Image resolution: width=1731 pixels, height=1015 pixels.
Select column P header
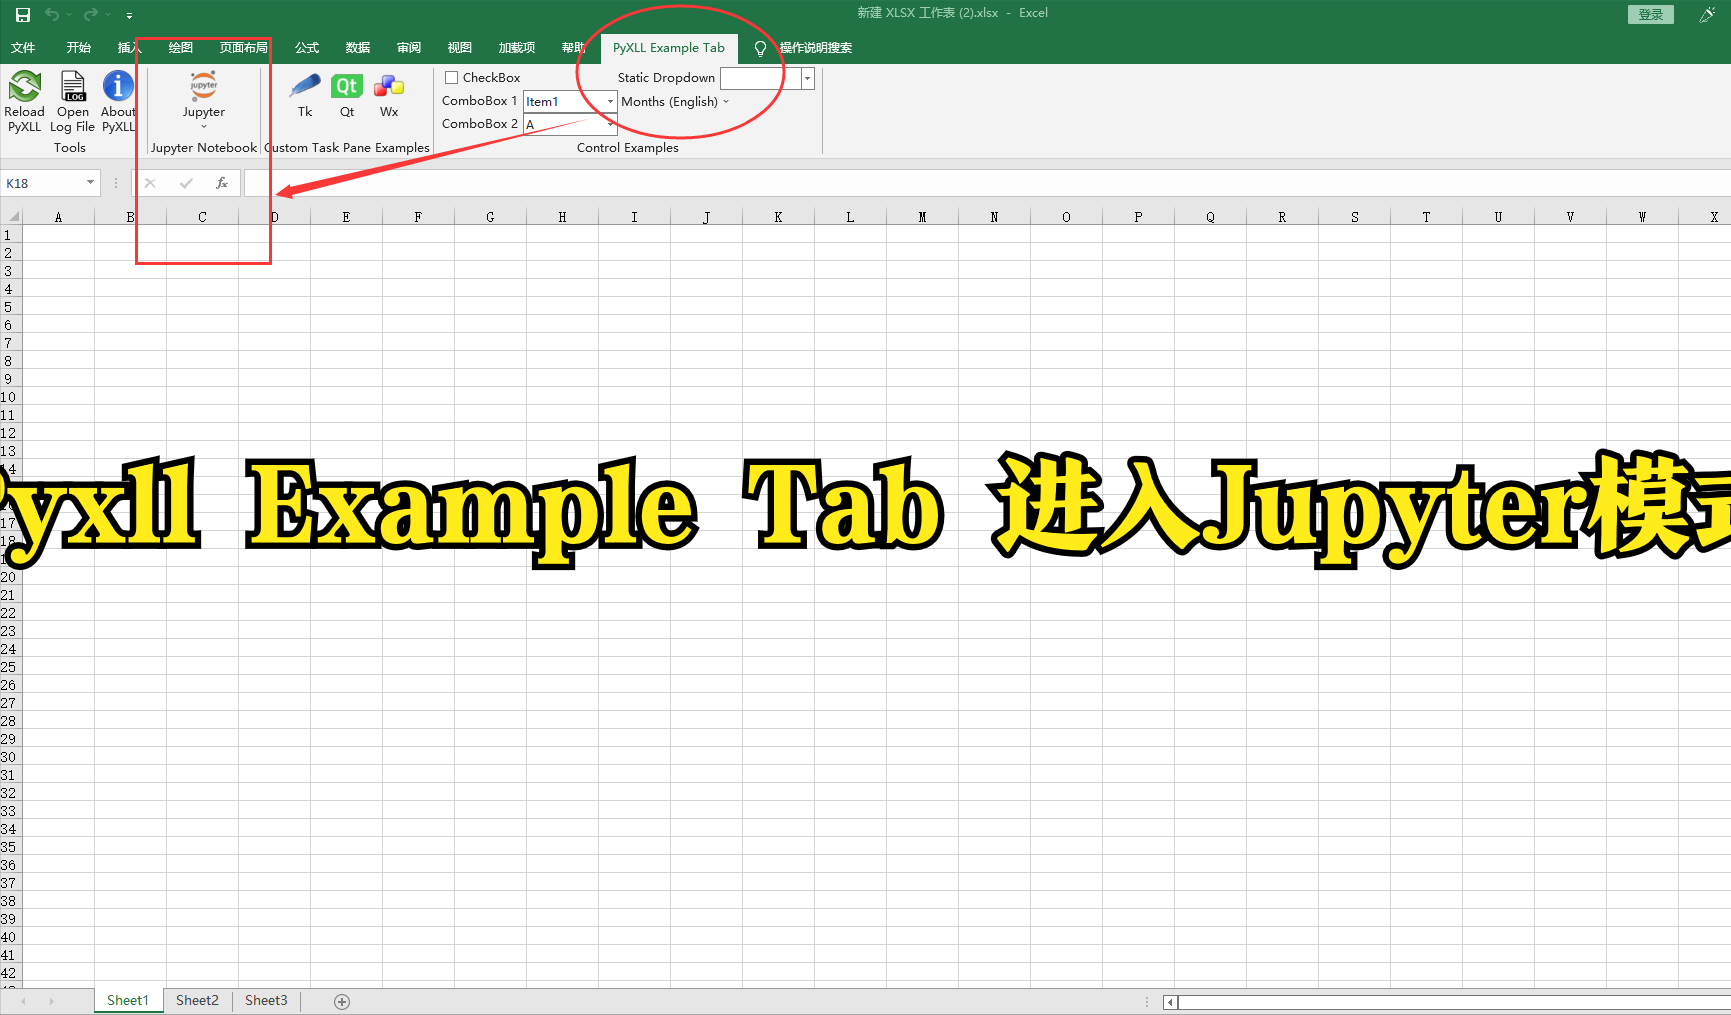pyautogui.click(x=1138, y=216)
